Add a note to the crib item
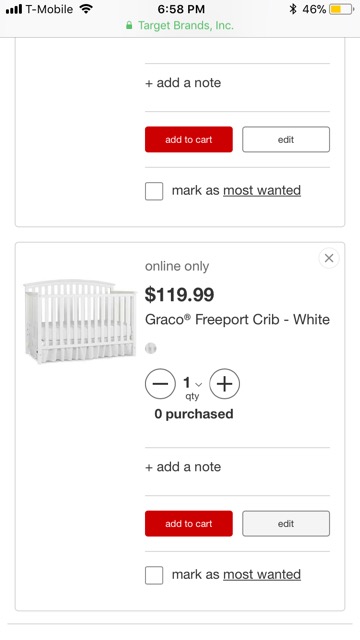Screen dimensions: 360x640 [x=183, y=467]
